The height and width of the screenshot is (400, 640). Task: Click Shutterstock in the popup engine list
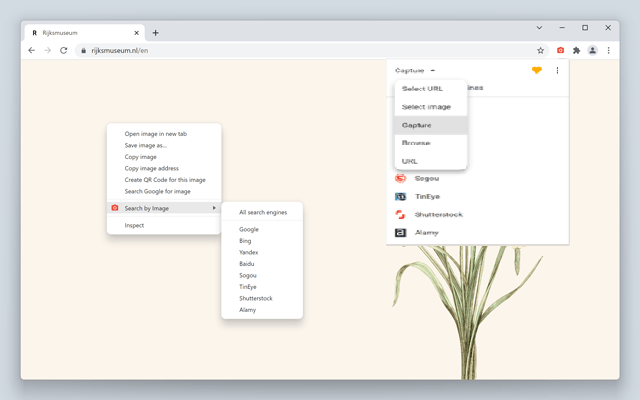tap(439, 215)
